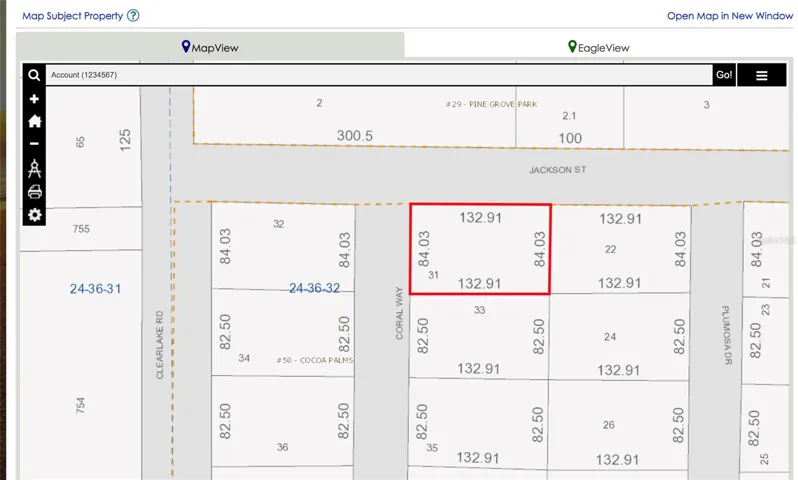Image resolution: width=798 pixels, height=480 pixels.
Task: Open the compass measure tool
Action: coord(35,168)
